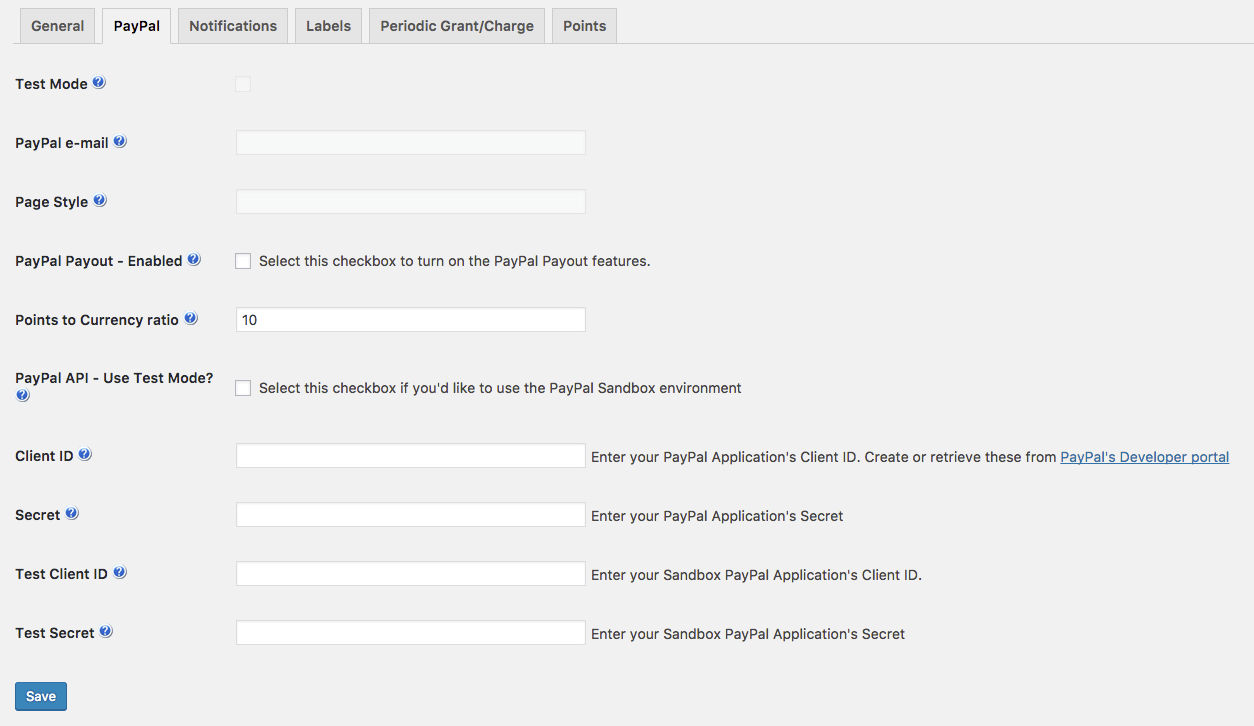
Task: Open the Notifications tab
Action: tap(233, 26)
